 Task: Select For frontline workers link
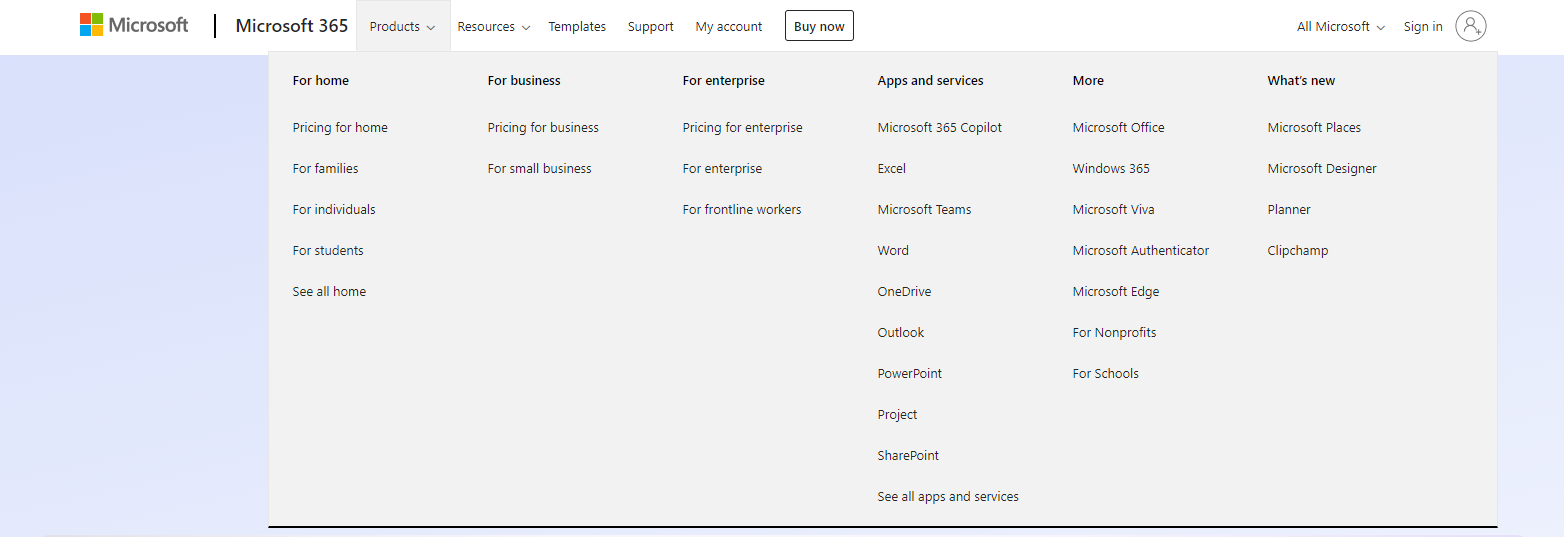742,210
